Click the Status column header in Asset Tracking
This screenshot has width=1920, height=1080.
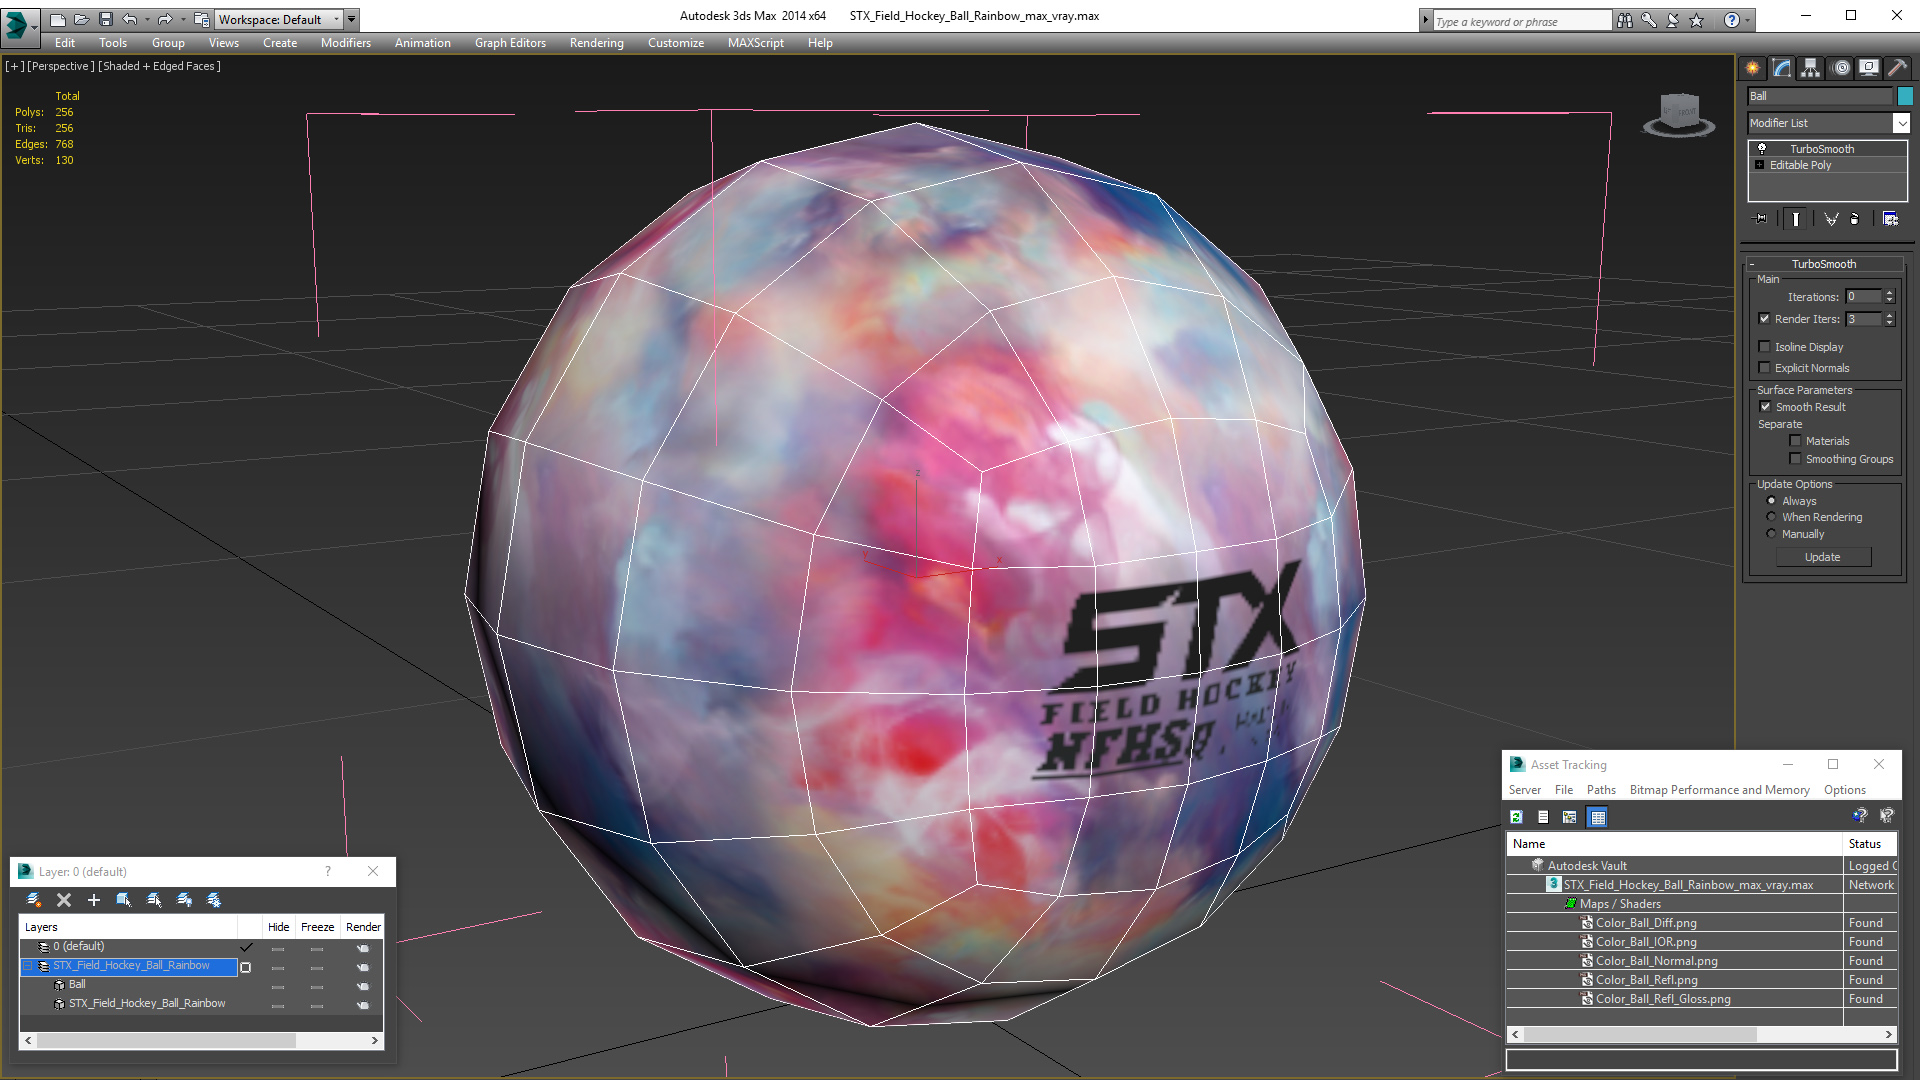[x=1869, y=844]
